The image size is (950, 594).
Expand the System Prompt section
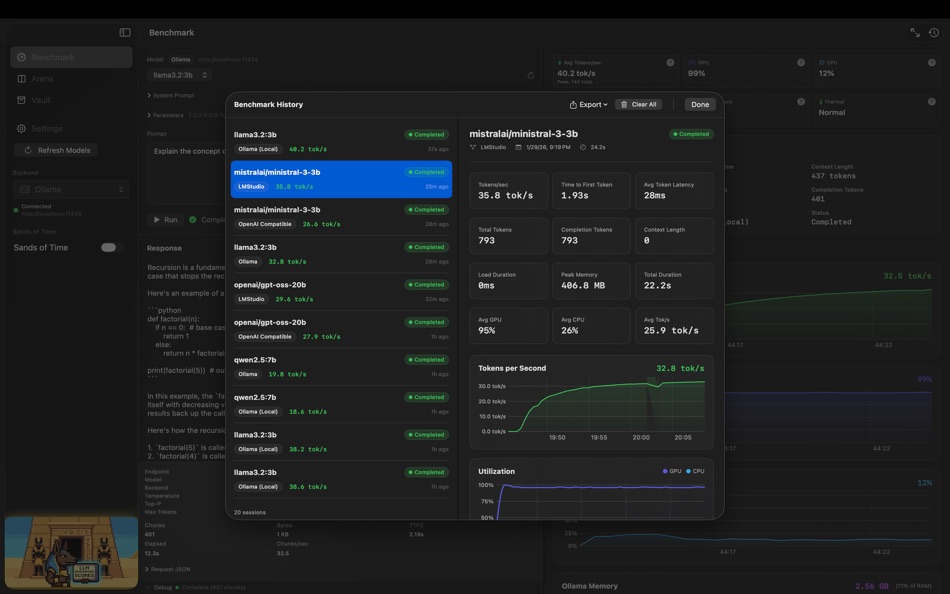click(170, 95)
